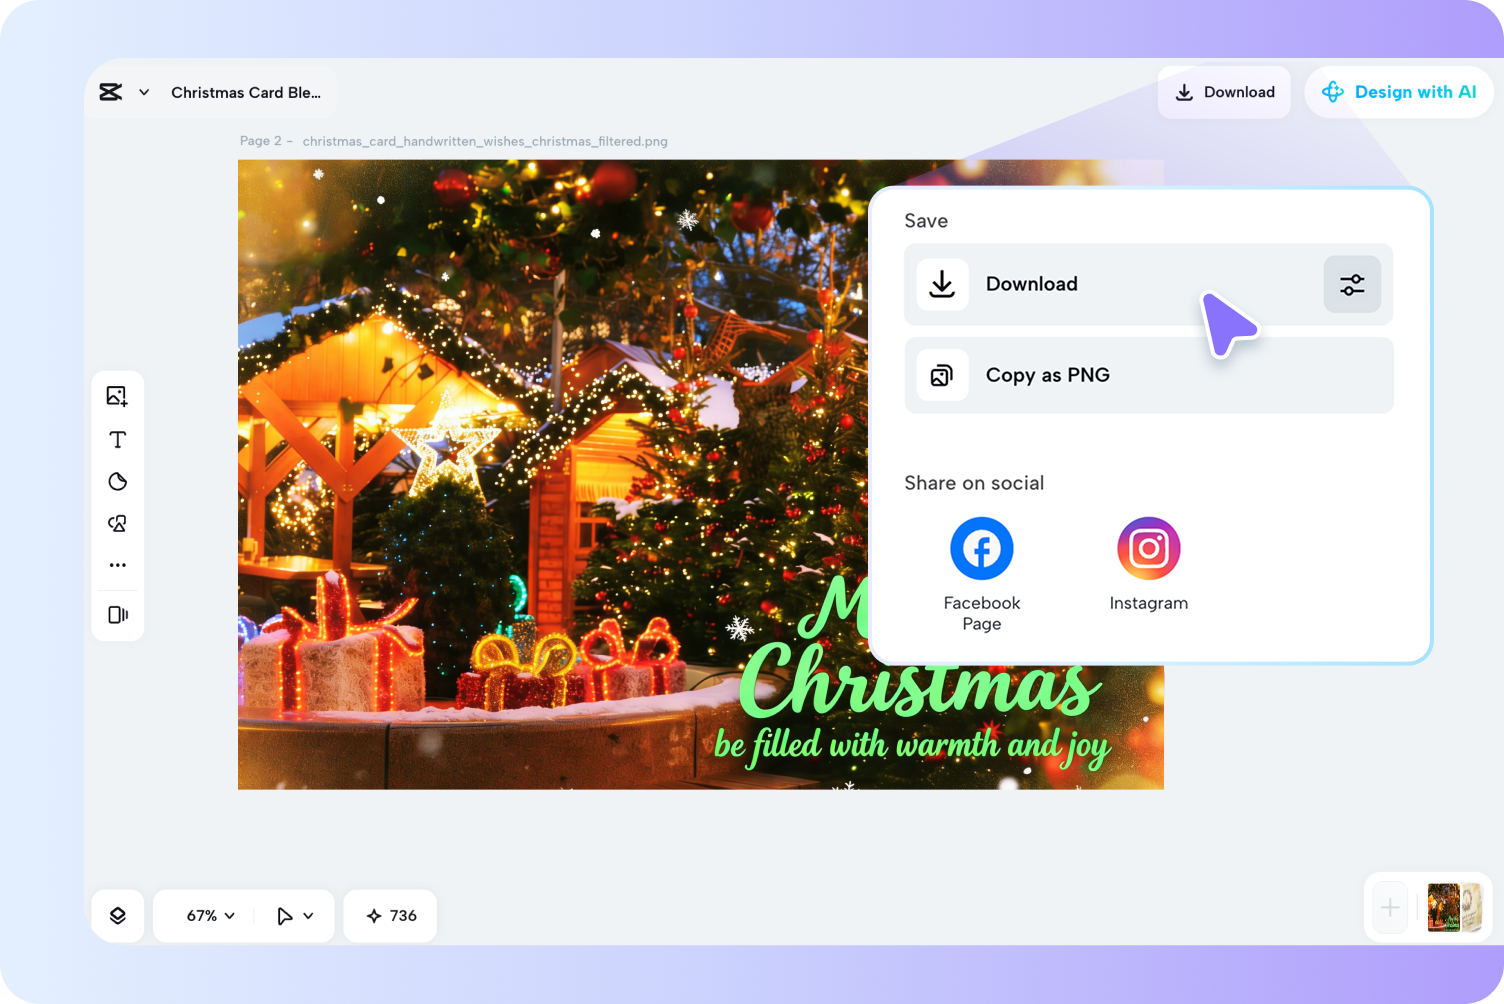Viewport: 1504px width, 1004px height.
Task: Click the Copy as PNG icon
Action: point(942,375)
